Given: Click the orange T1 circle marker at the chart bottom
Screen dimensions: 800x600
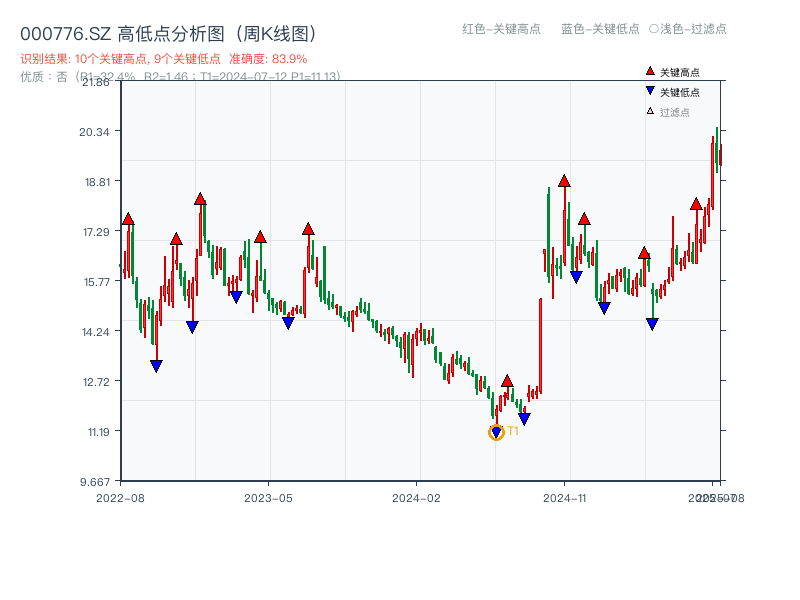Looking at the screenshot, I should [497, 432].
